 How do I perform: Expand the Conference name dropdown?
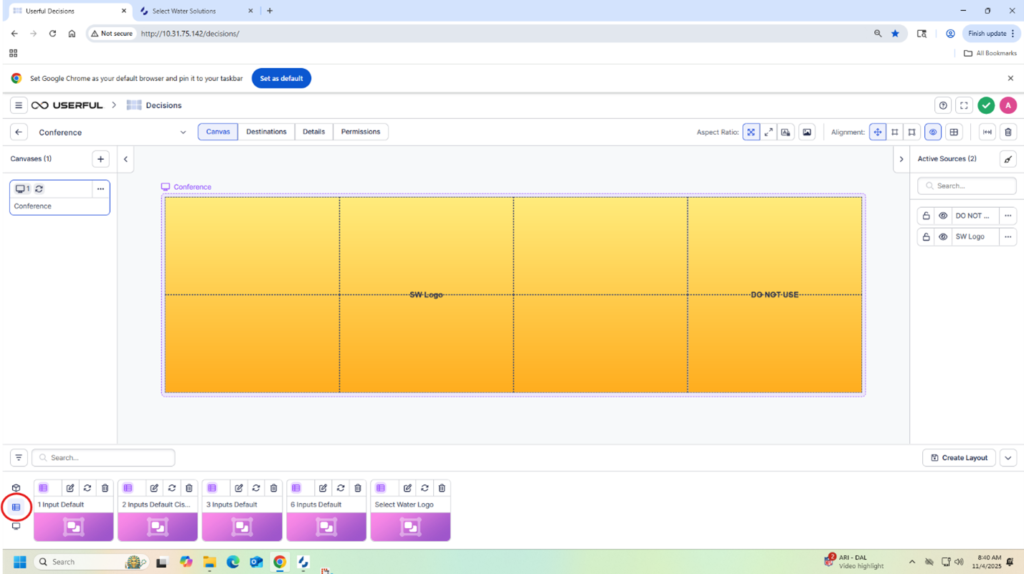coord(183,132)
